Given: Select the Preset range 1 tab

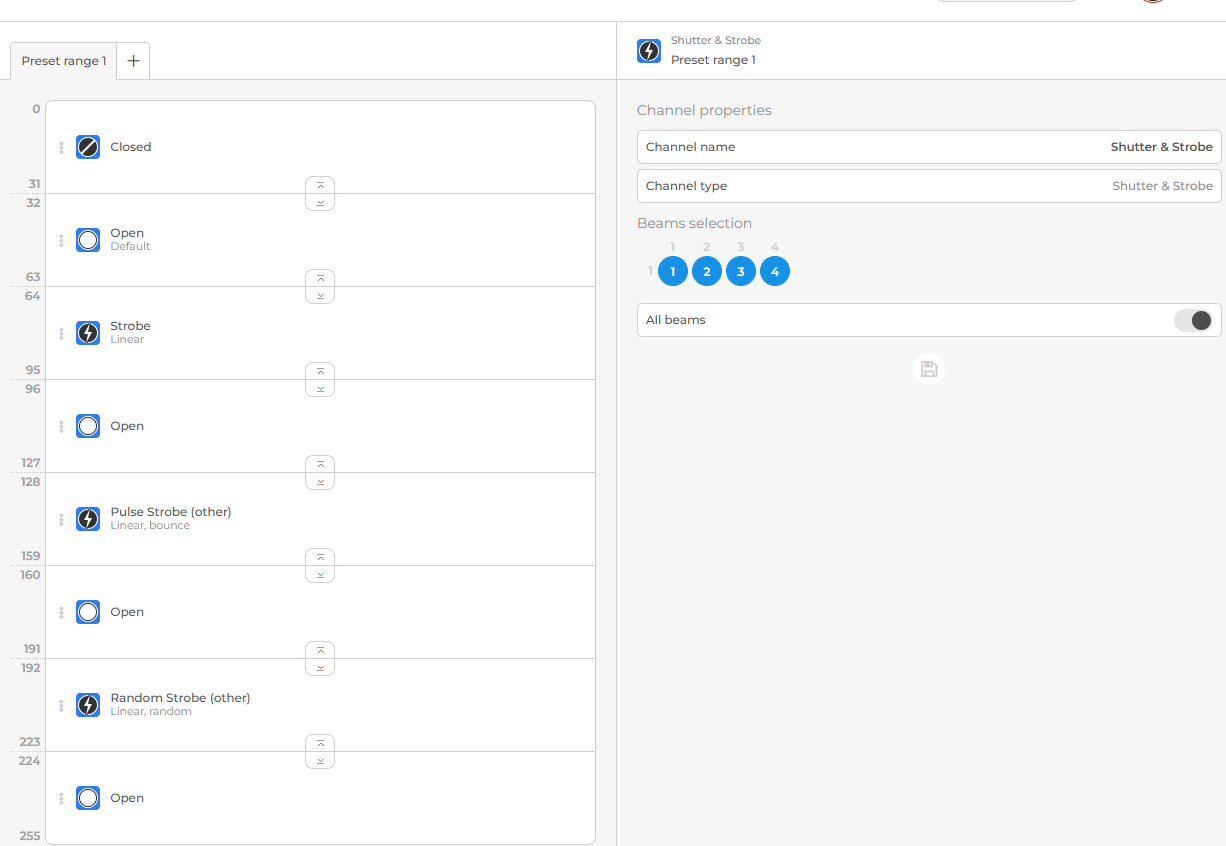Looking at the screenshot, I should [x=64, y=61].
